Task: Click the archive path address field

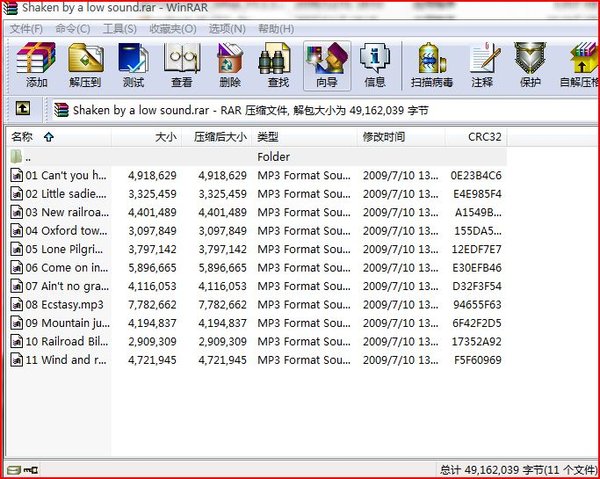Action: (x=323, y=110)
